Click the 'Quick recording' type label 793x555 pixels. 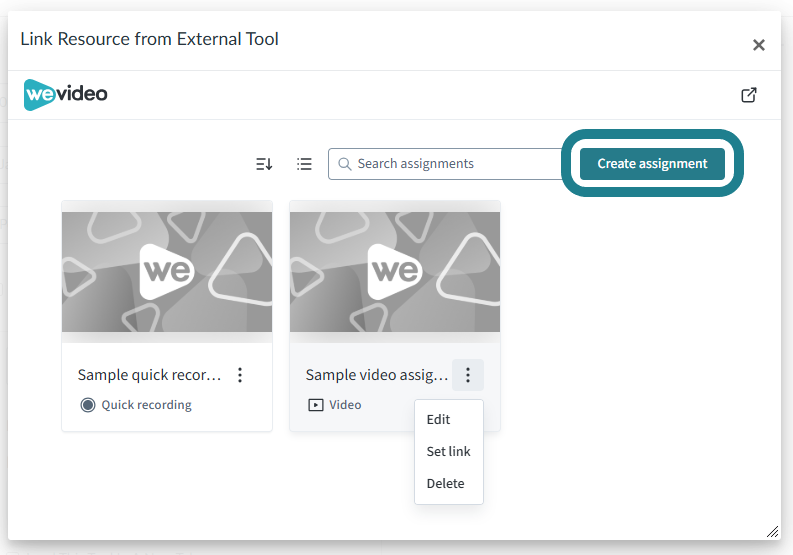click(x=147, y=405)
